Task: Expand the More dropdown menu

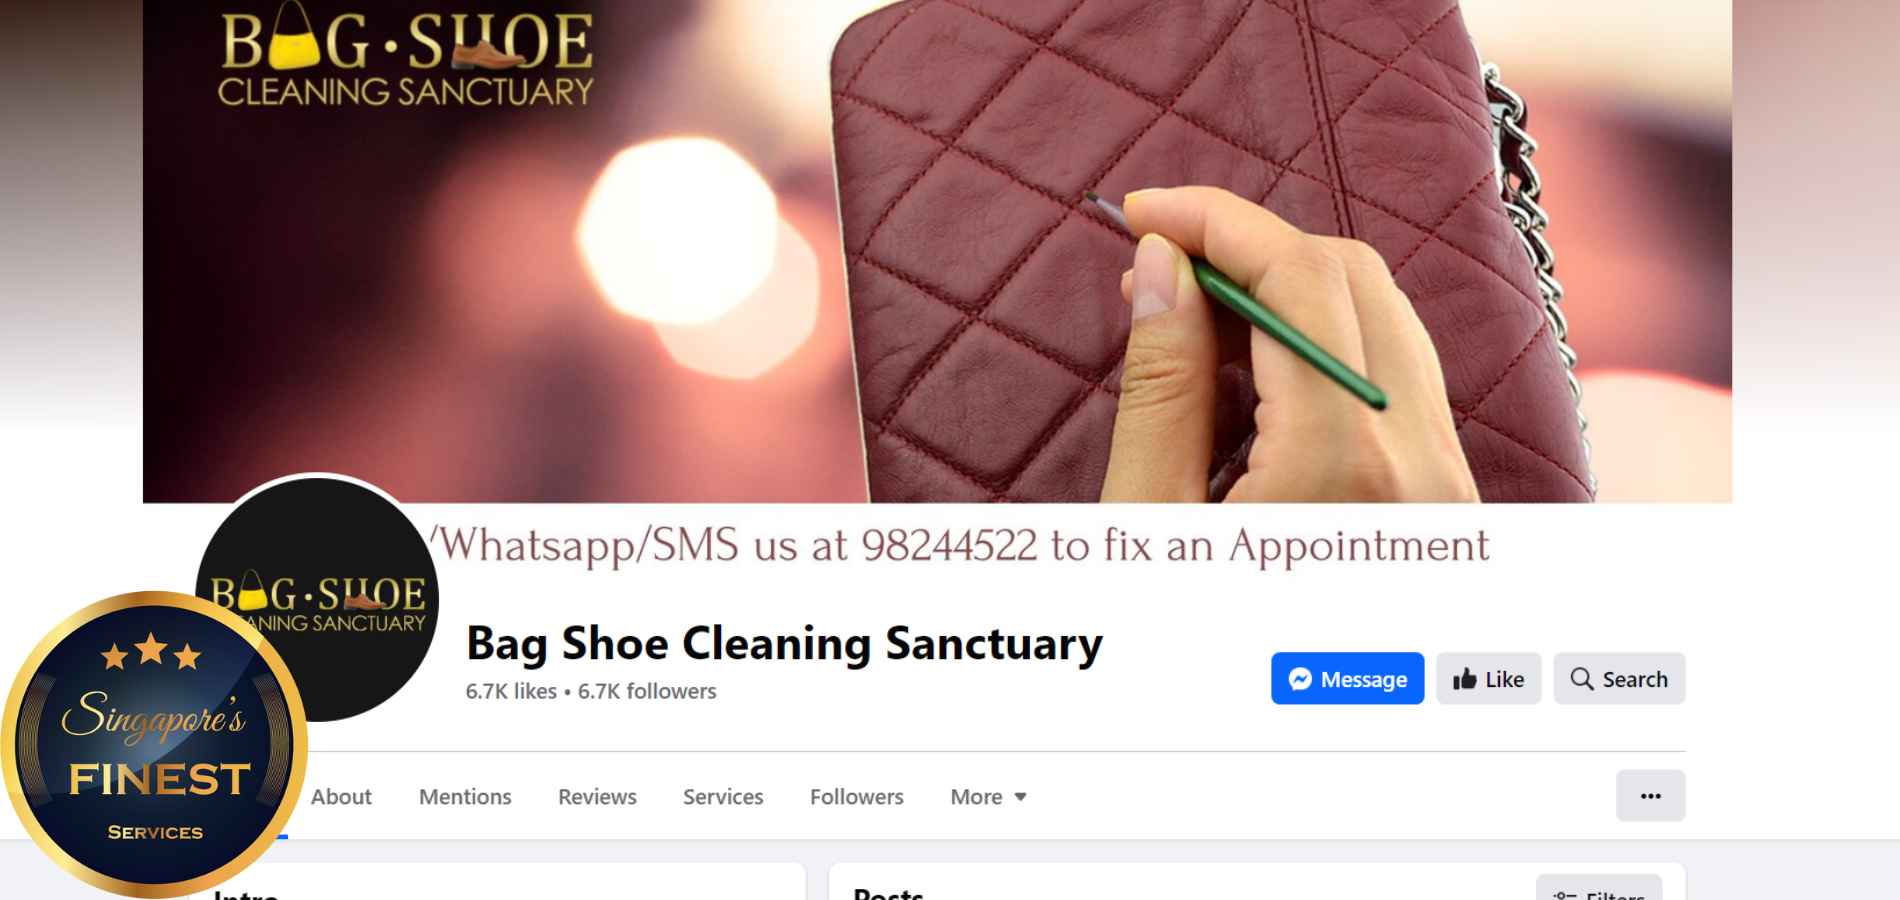Action: (989, 797)
